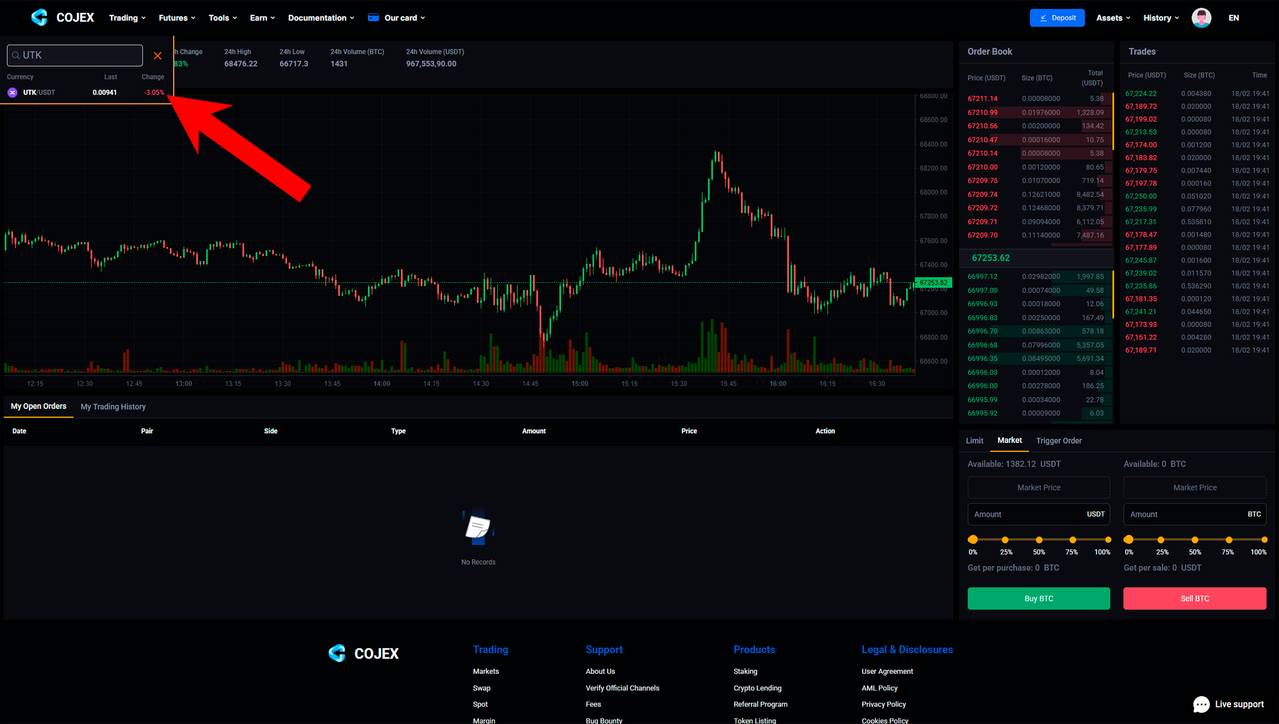Click the UTK coin icon
The image size is (1279, 724).
pos(13,92)
